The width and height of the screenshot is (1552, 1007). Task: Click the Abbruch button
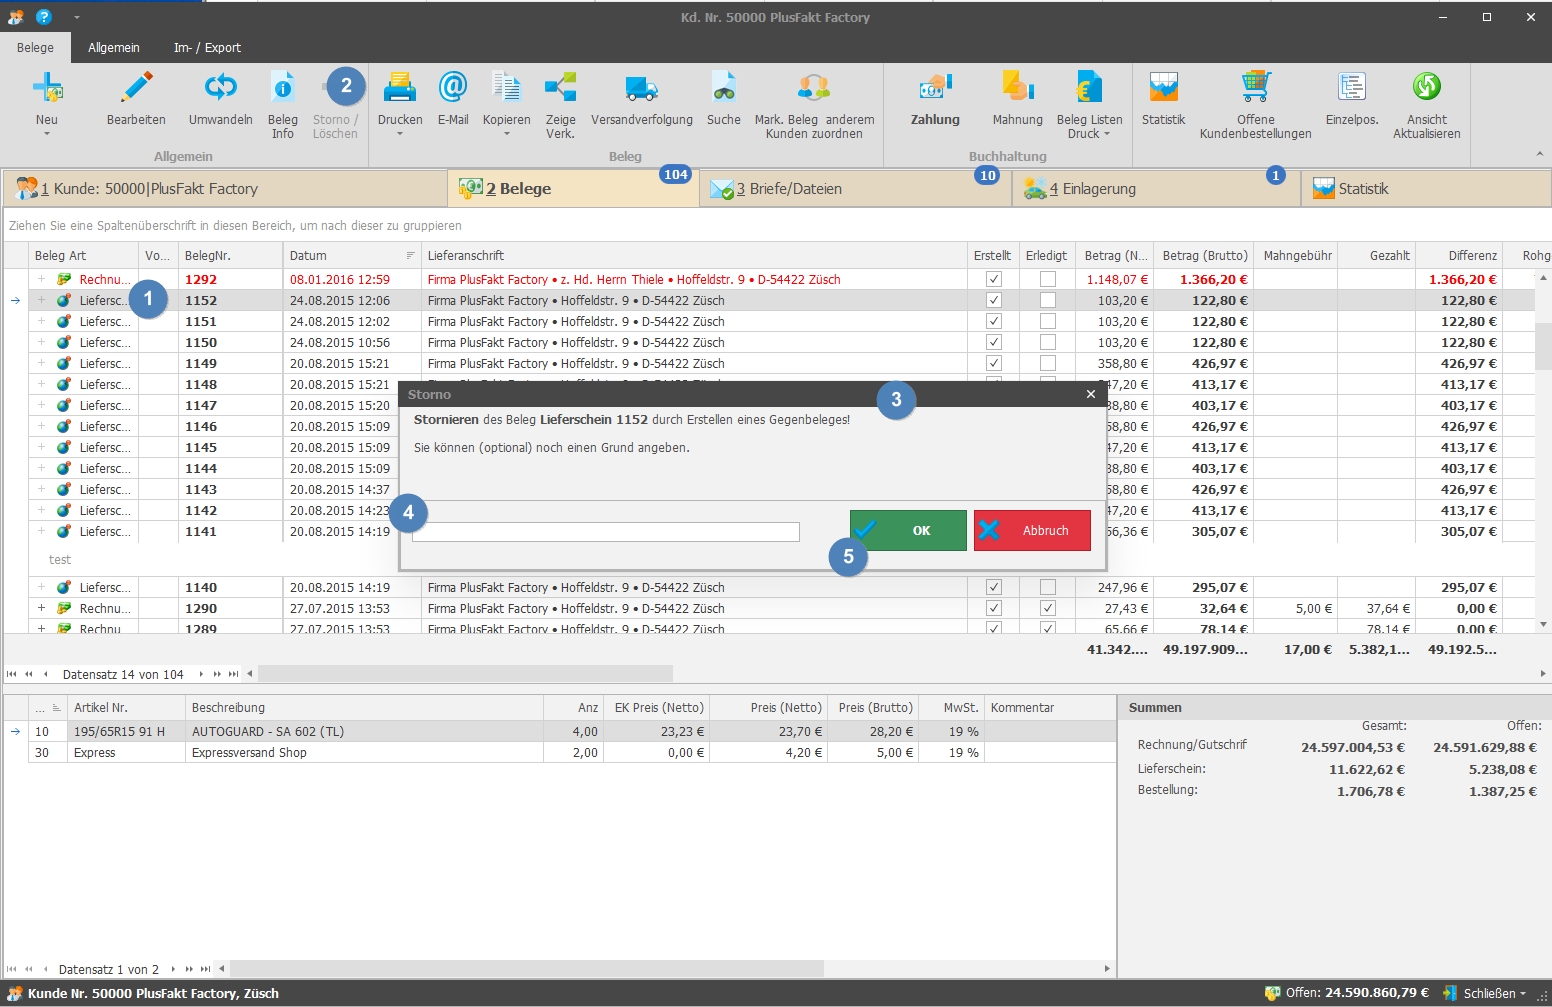1032,530
